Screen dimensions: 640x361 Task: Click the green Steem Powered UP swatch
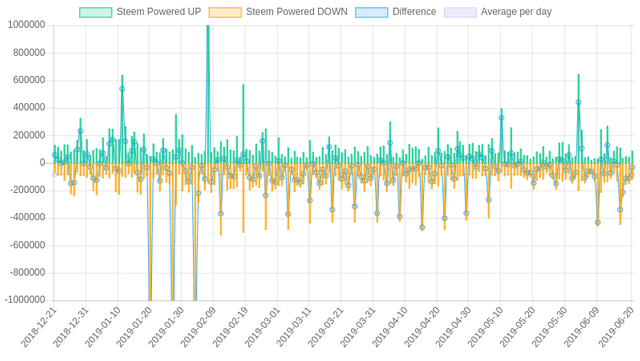[96, 12]
